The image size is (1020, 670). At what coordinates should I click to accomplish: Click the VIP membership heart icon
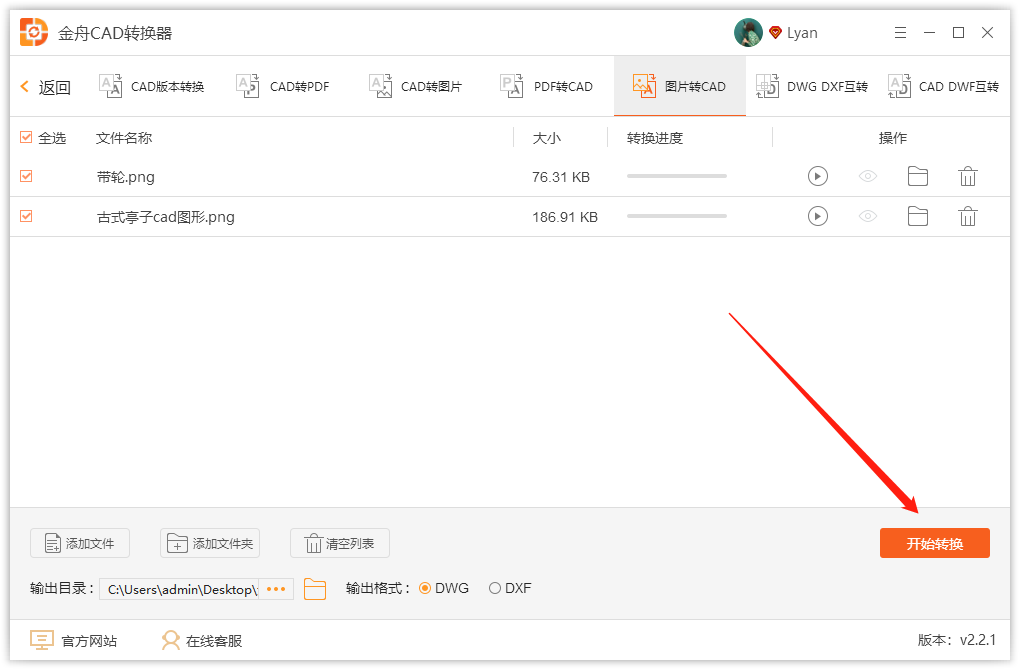(773, 31)
